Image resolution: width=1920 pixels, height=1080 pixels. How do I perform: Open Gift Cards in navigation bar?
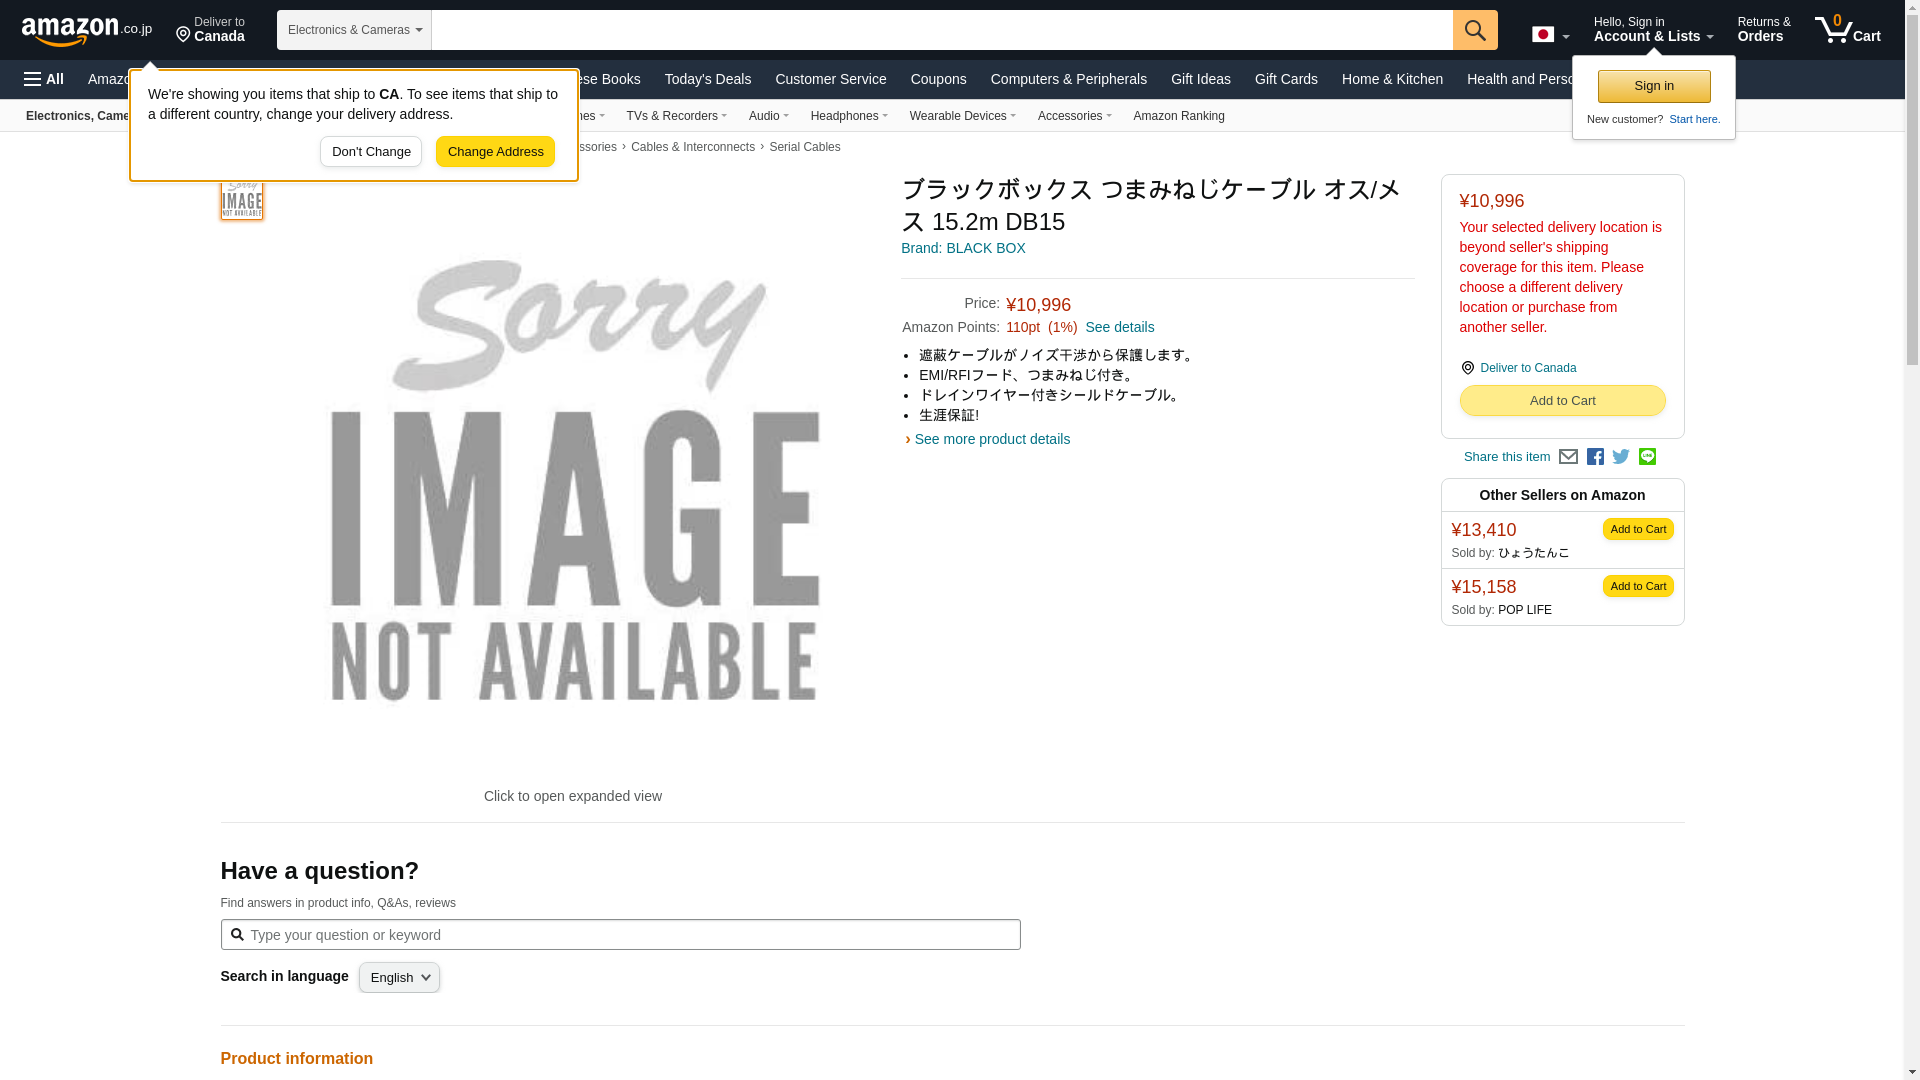[x=1286, y=79]
